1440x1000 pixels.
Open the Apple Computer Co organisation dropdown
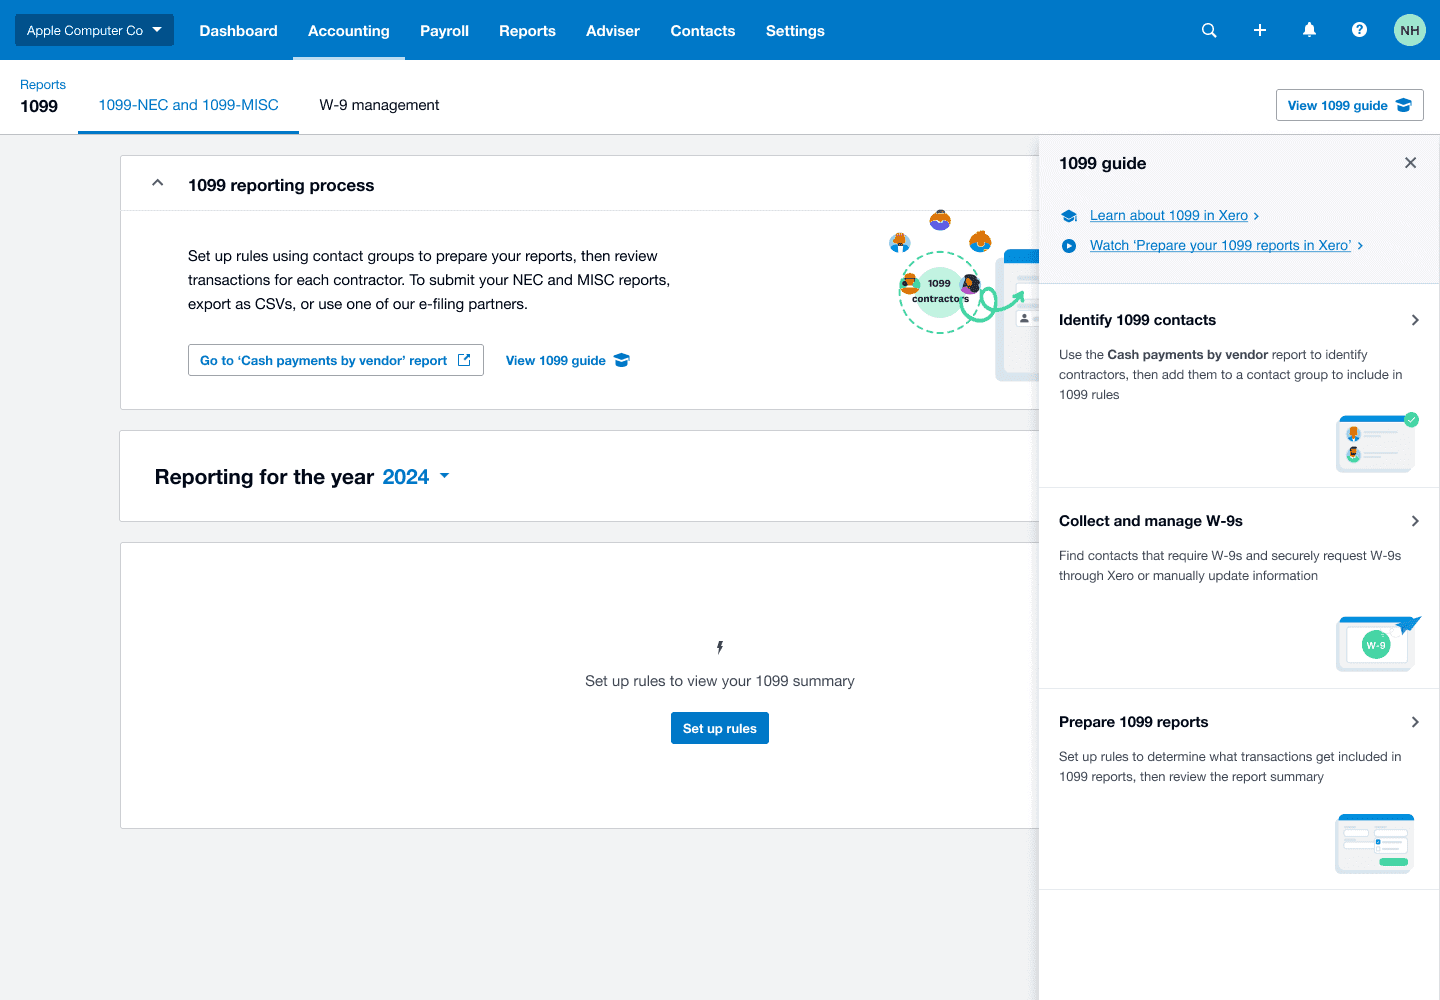coord(93,29)
